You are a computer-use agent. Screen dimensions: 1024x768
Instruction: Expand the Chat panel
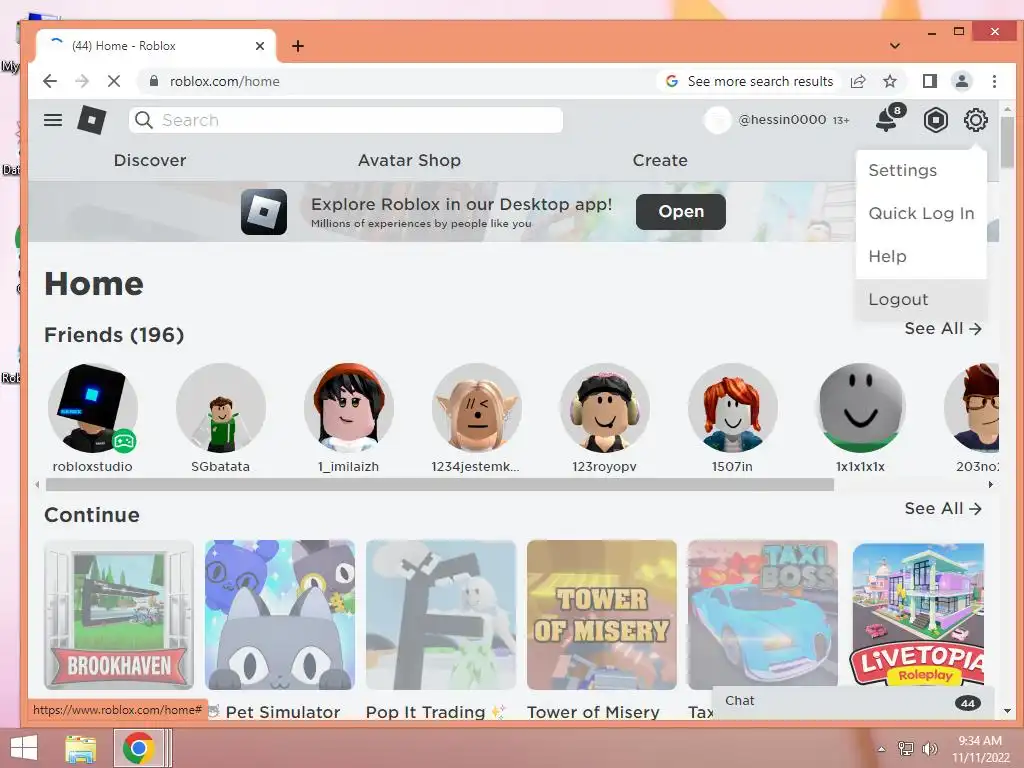853,701
